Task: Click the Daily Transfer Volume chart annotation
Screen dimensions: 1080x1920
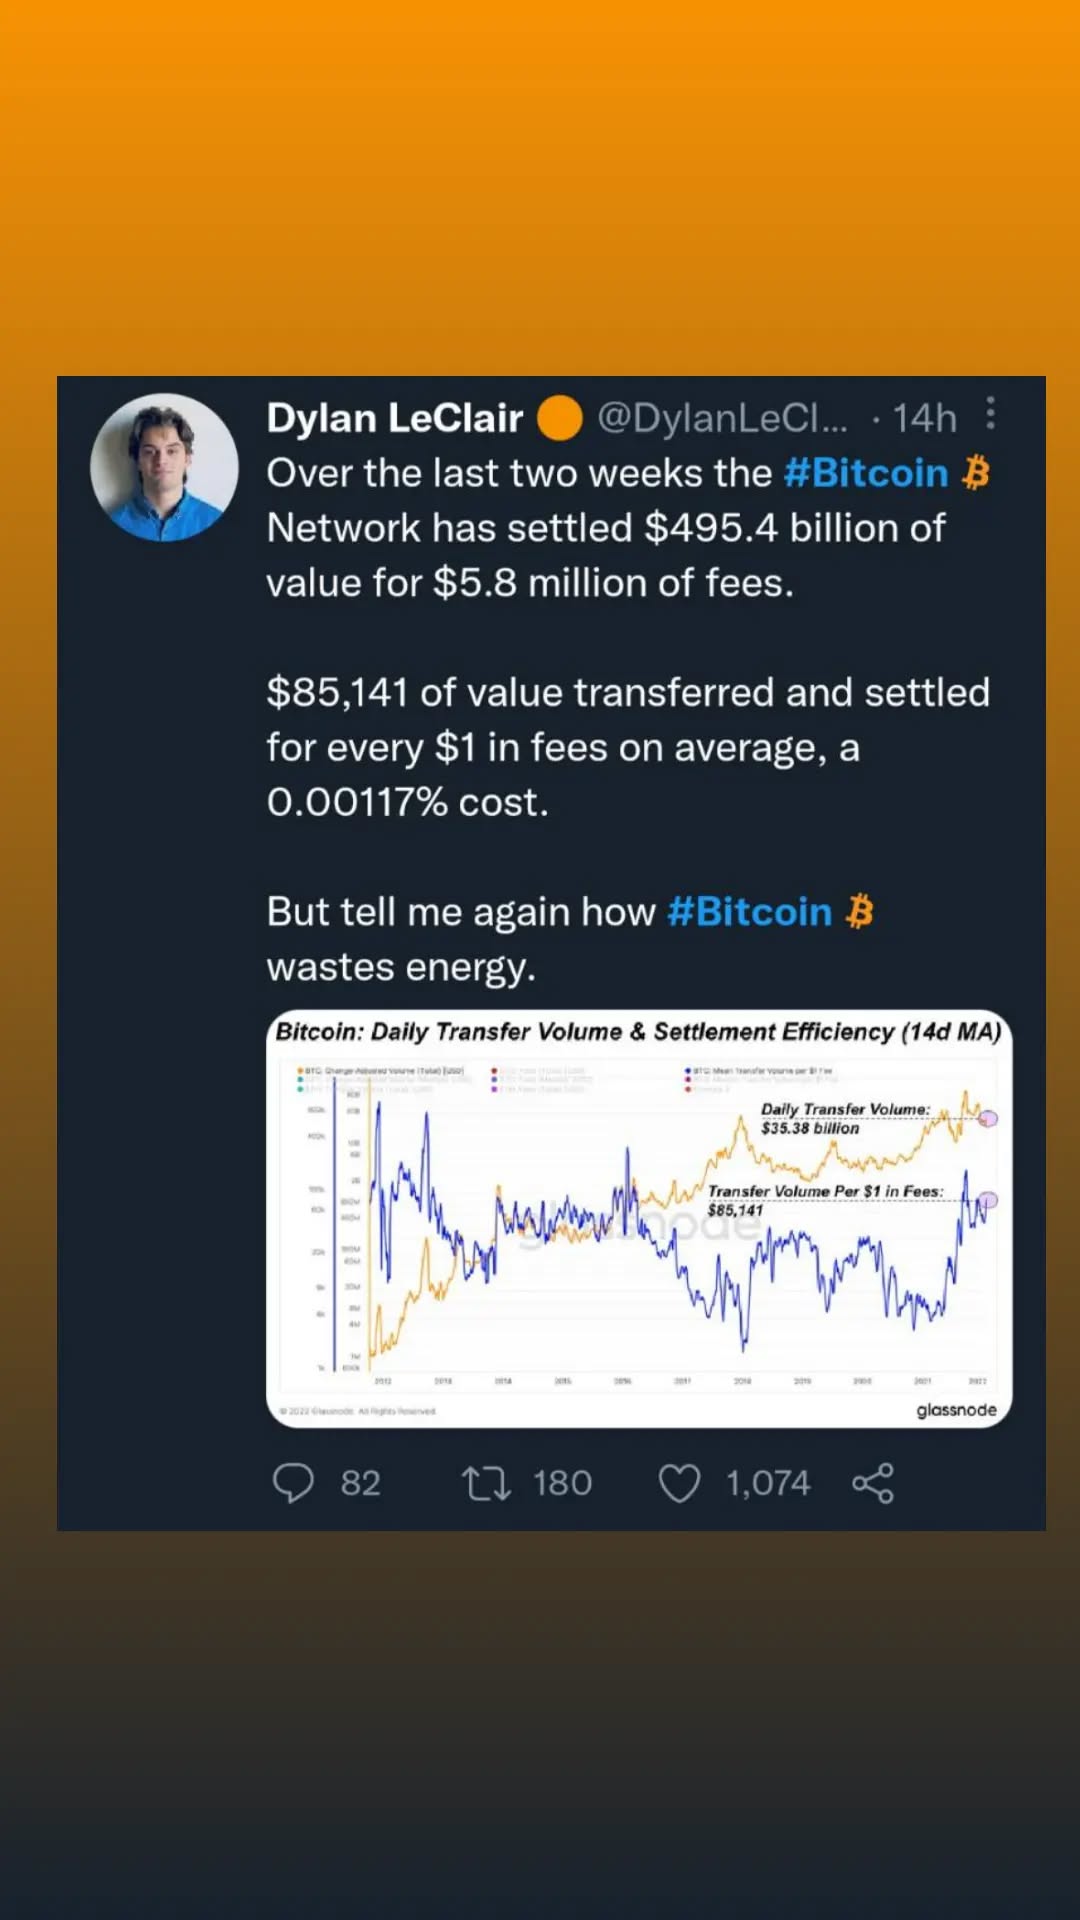Action: (845, 1118)
